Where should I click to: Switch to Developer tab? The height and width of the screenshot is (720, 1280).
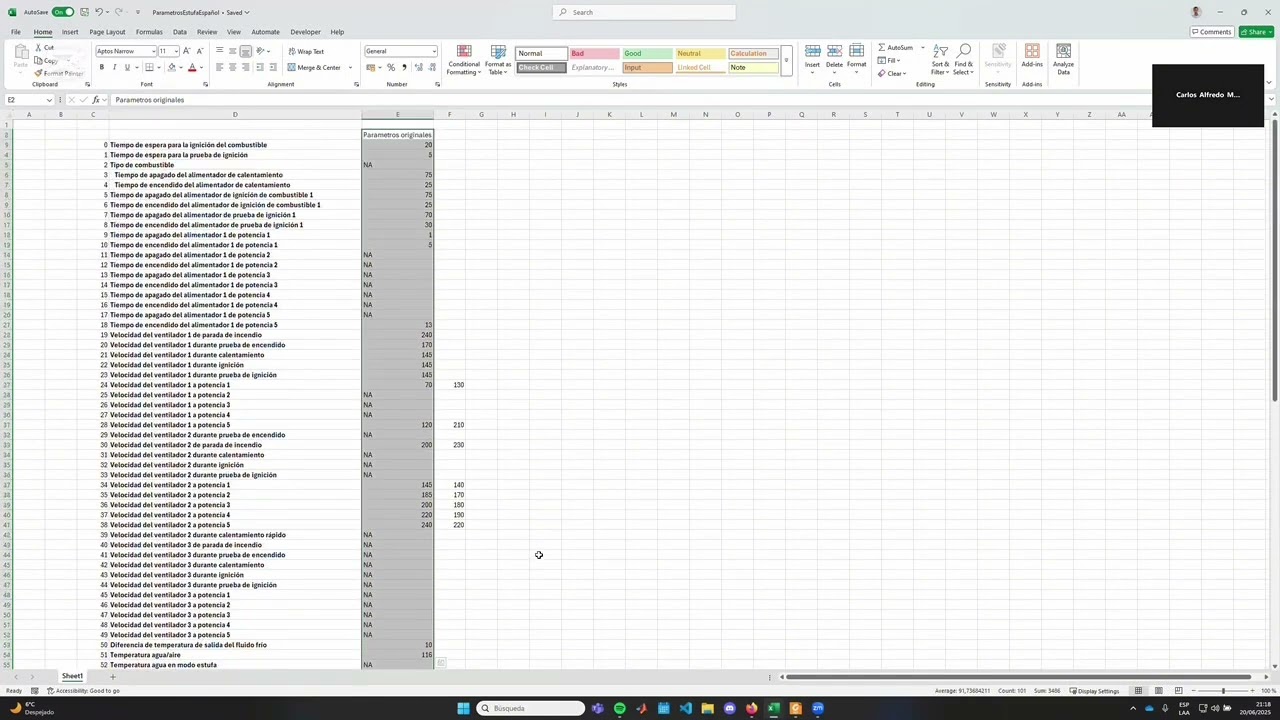point(305,32)
